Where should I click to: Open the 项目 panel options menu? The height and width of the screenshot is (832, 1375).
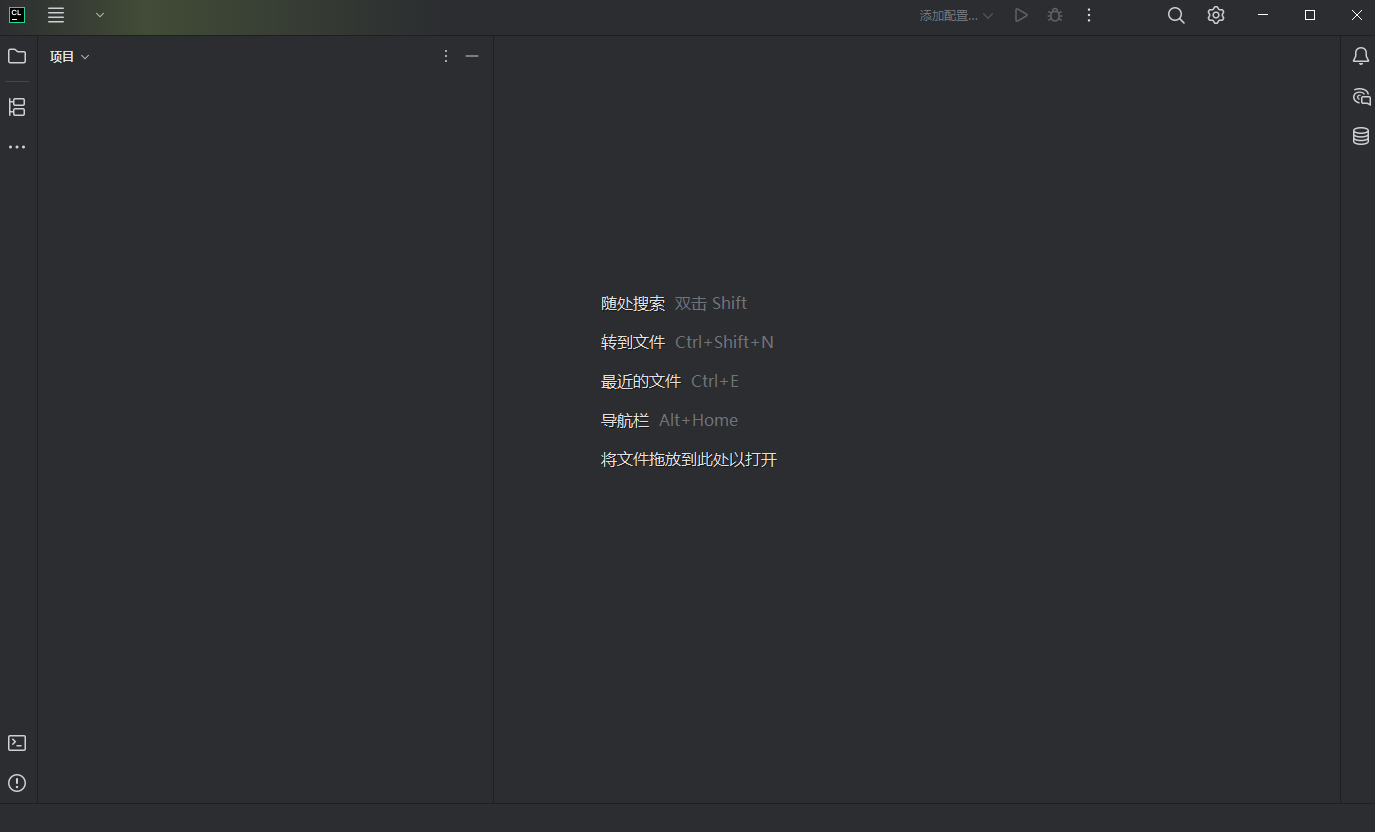[446, 56]
